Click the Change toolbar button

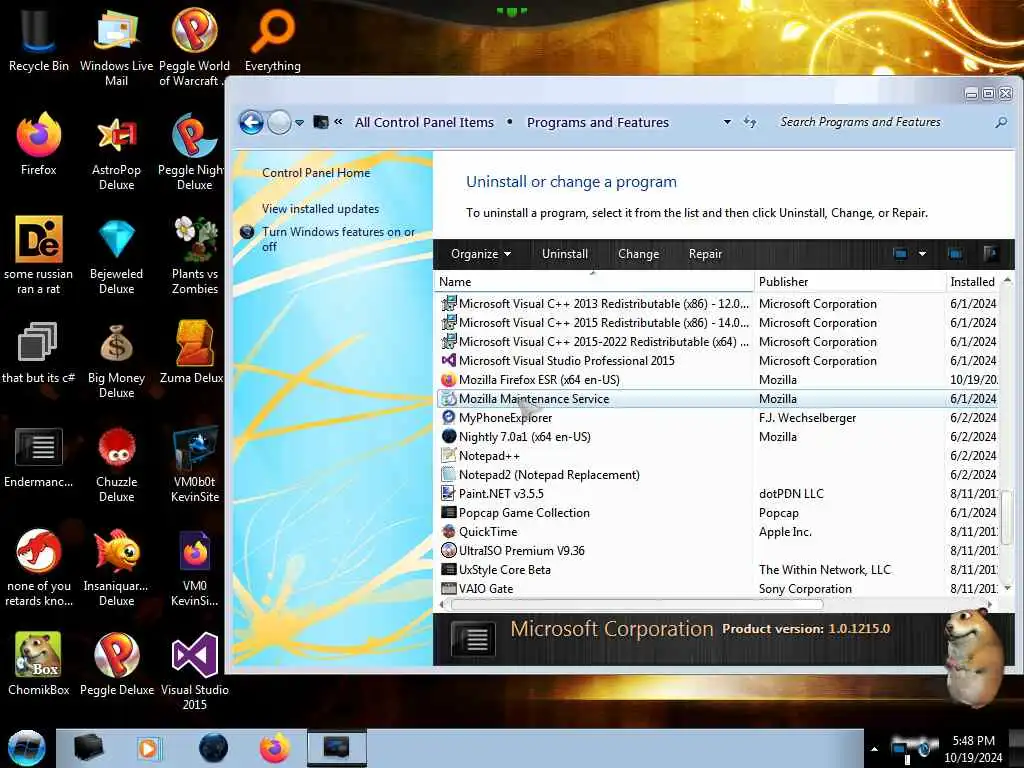[638, 254]
